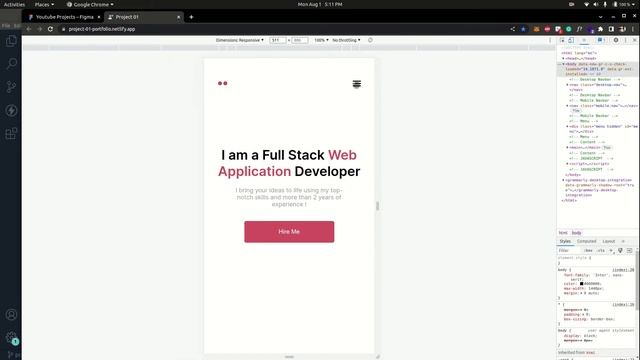Viewport: 640px width, 360px height.
Task: Click the styles Filter input
Action: (569, 251)
